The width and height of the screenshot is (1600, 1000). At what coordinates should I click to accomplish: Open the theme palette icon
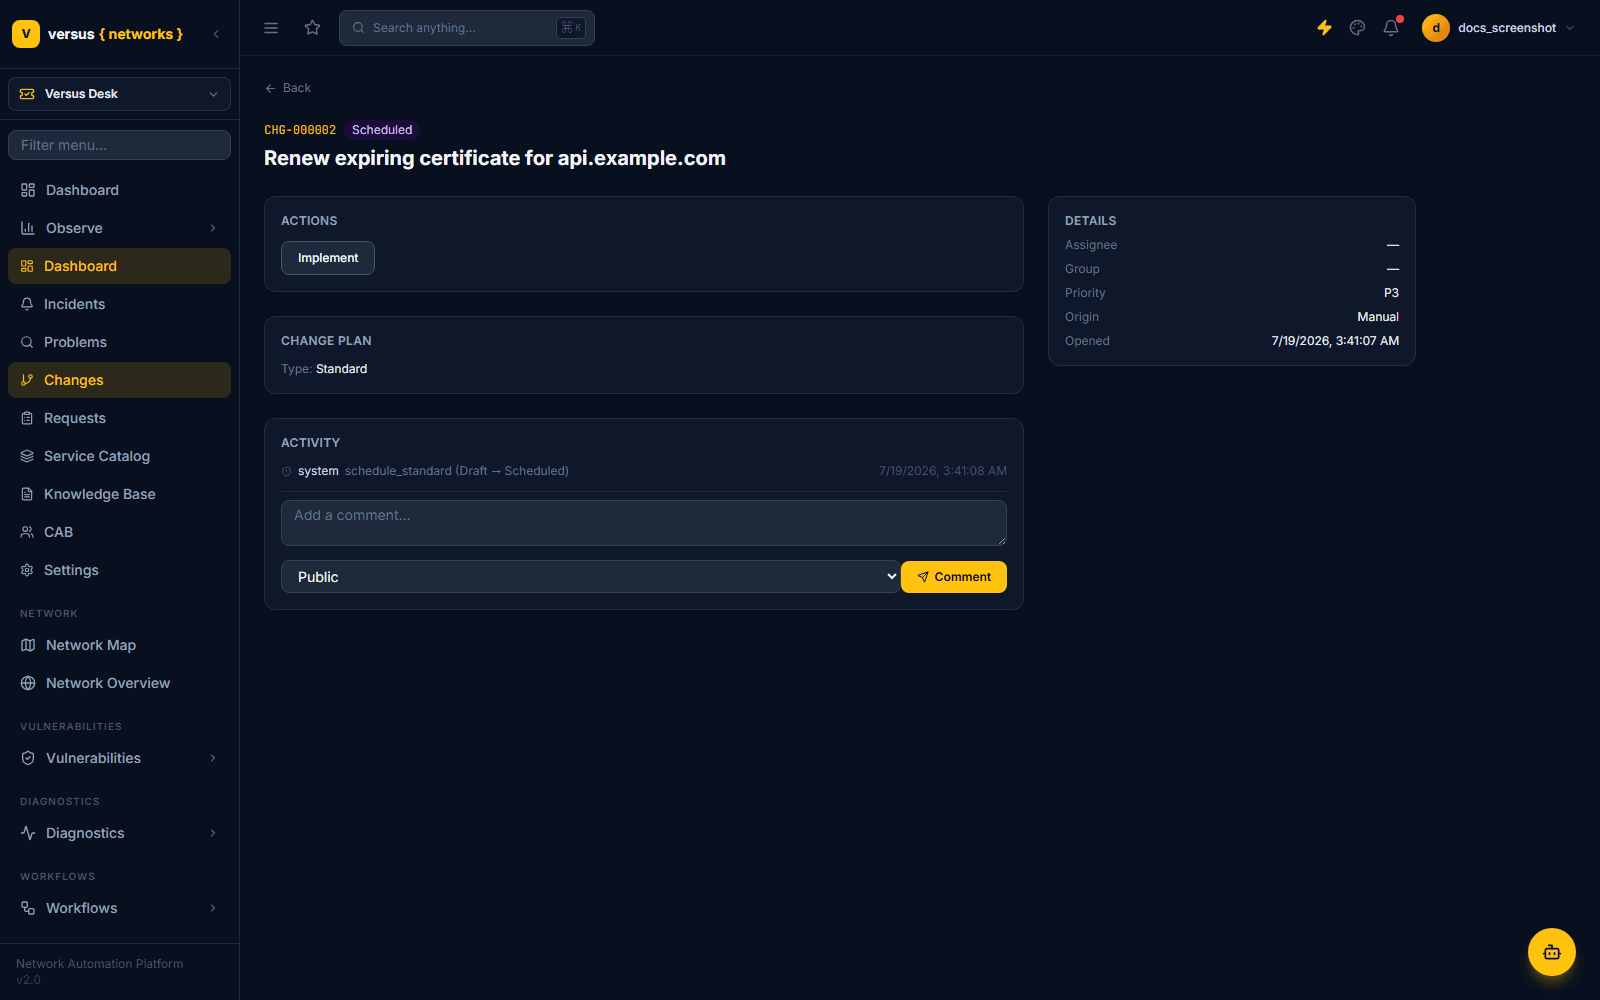coord(1357,28)
